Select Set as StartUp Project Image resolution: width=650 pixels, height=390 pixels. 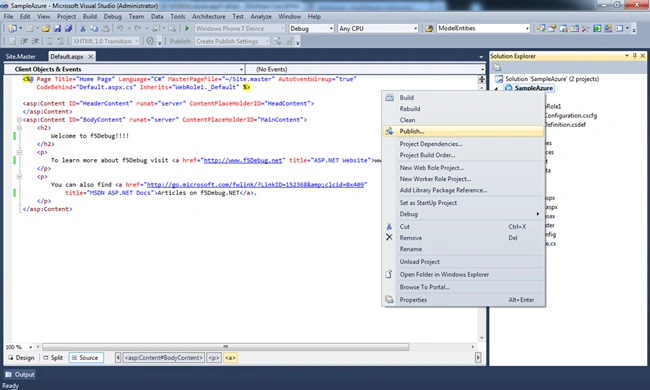[x=463, y=203]
